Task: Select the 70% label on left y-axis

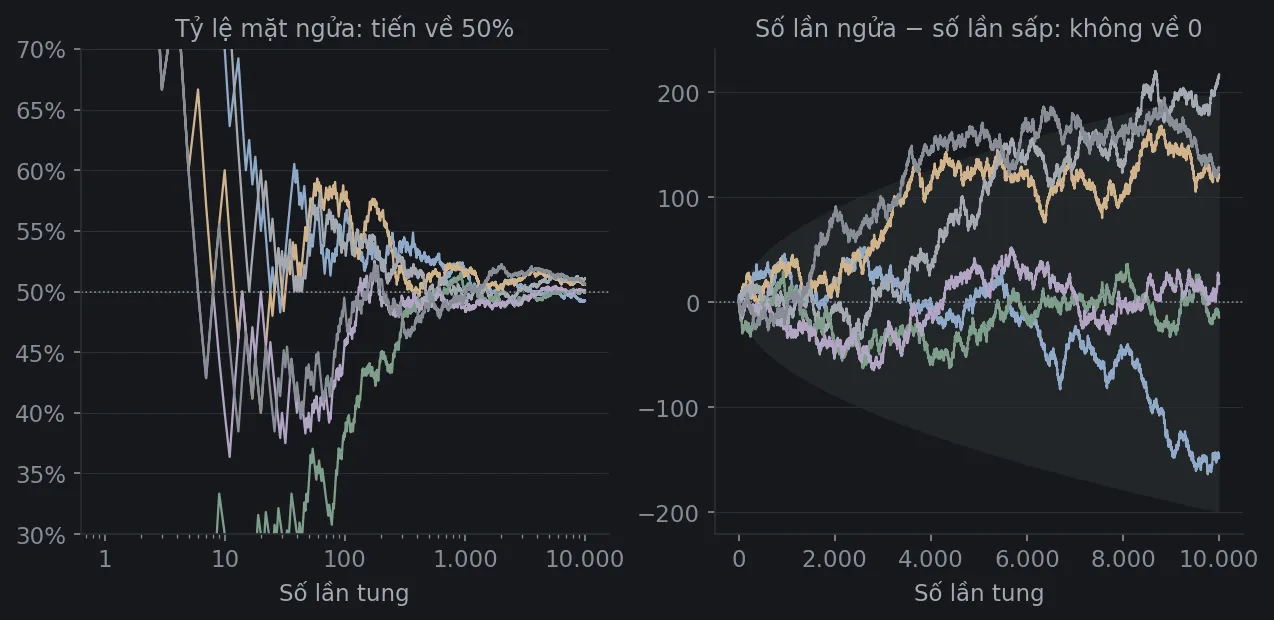Action: click(x=41, y=49)
